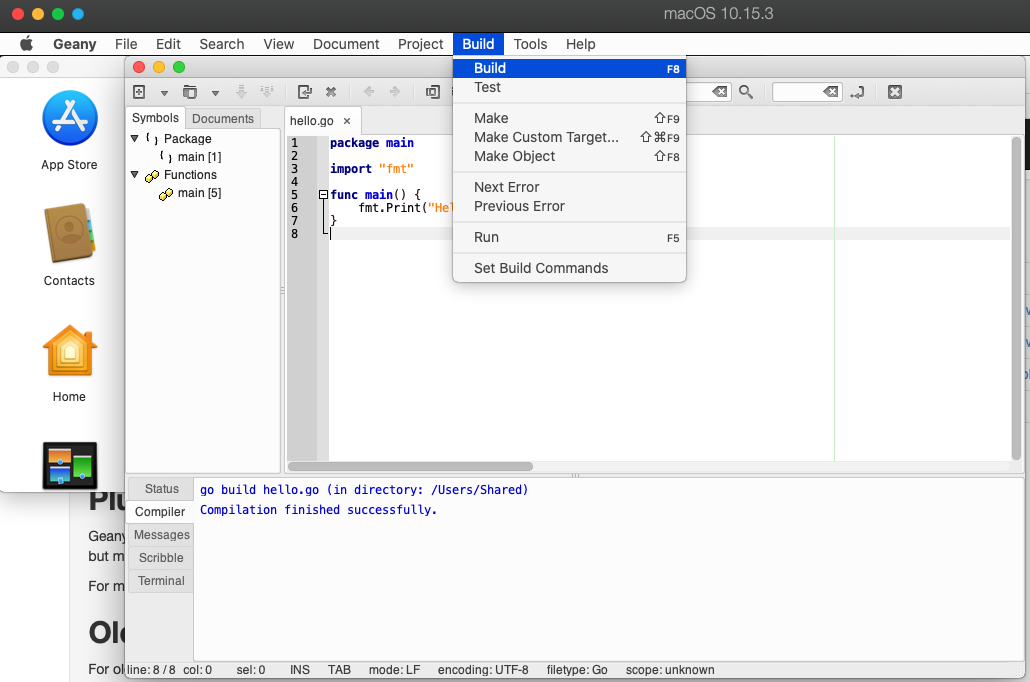This screenshot has height=682, width=1030.
Task: Choose Test in the Build menu
Action: click(x=570, y=87)
